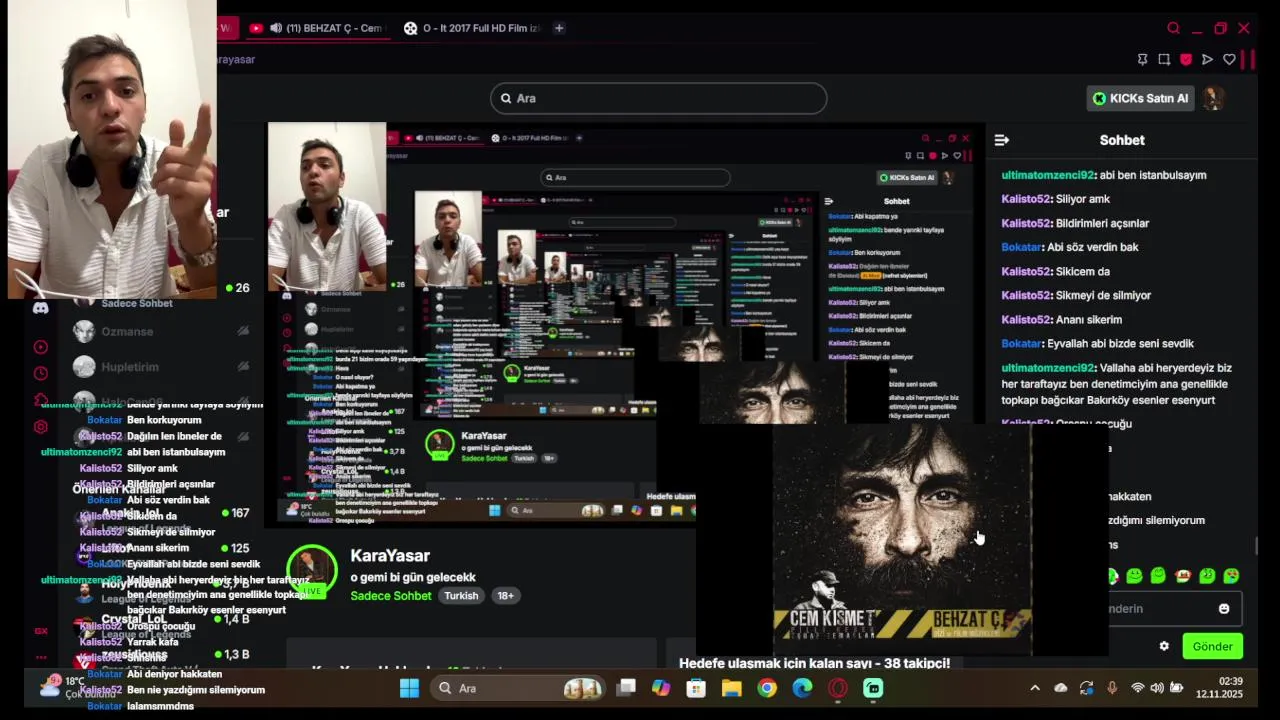Open the player arrow icon in toolbar

pos(1207,60)
